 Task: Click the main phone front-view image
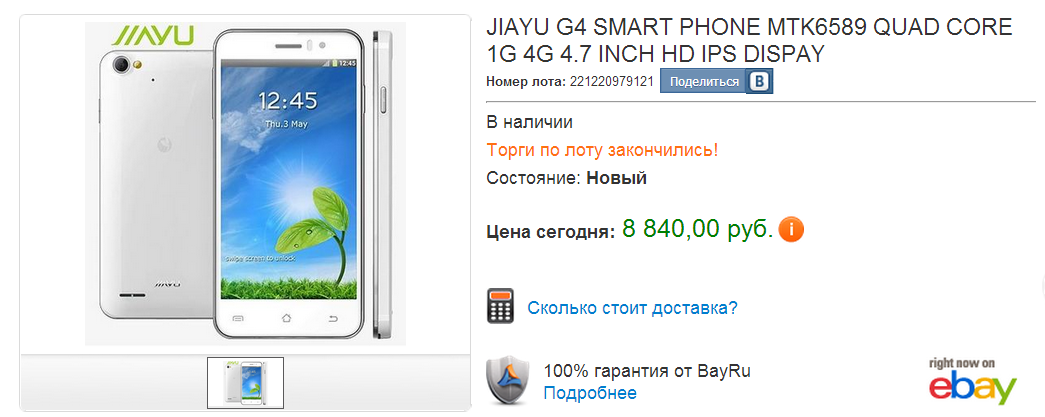(288, 184)
